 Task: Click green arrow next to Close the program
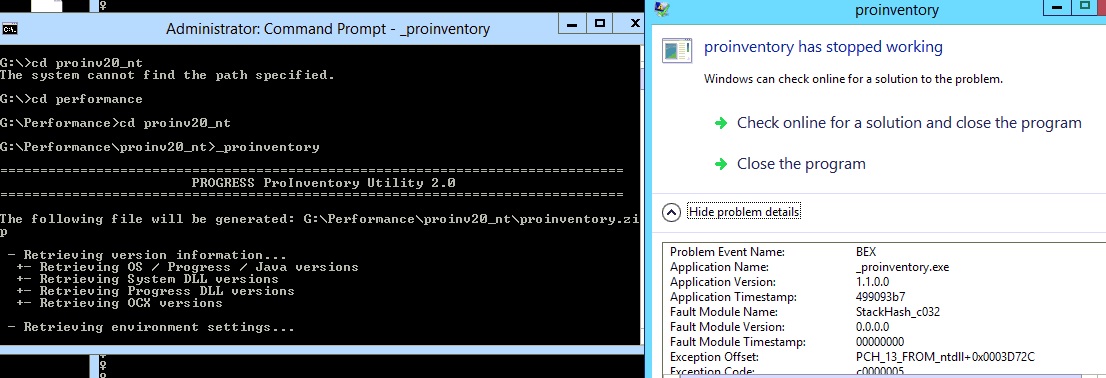point(720,164)
